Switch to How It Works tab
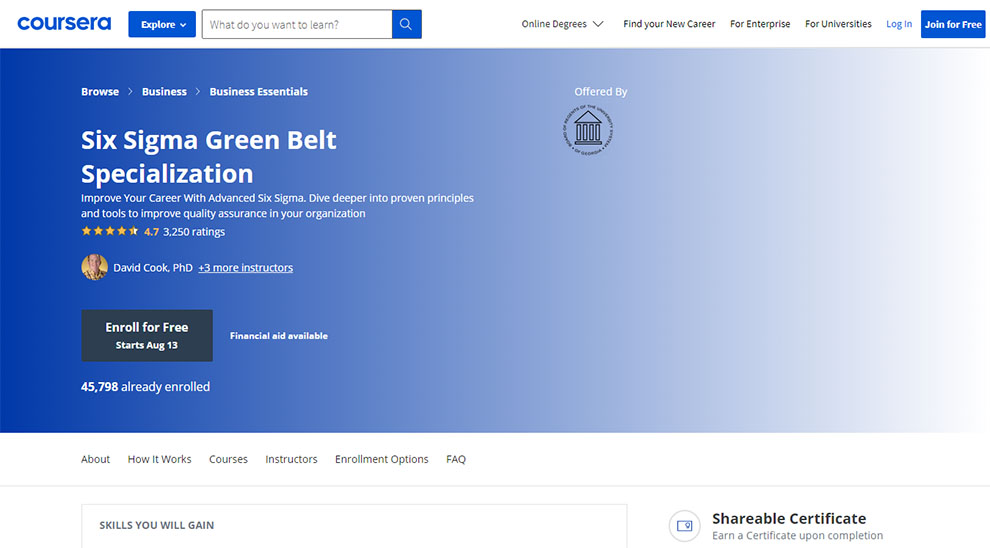Viewport: 990px width, 548px height. click(159, 459)
